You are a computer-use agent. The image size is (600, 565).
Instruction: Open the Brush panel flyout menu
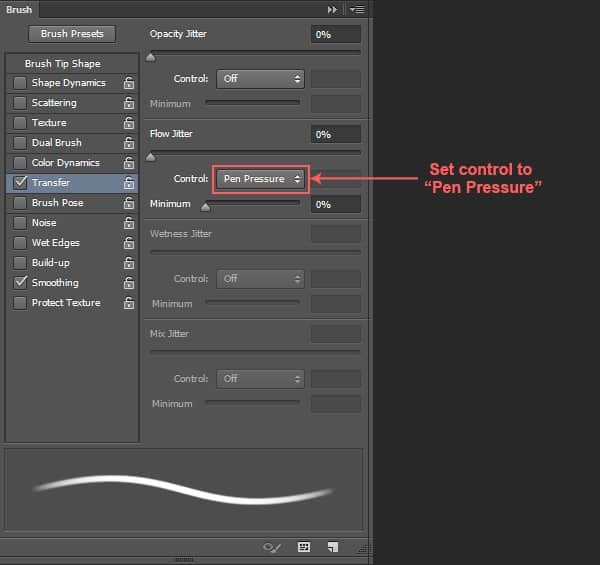pyautogui.click(x=357, y=10)
